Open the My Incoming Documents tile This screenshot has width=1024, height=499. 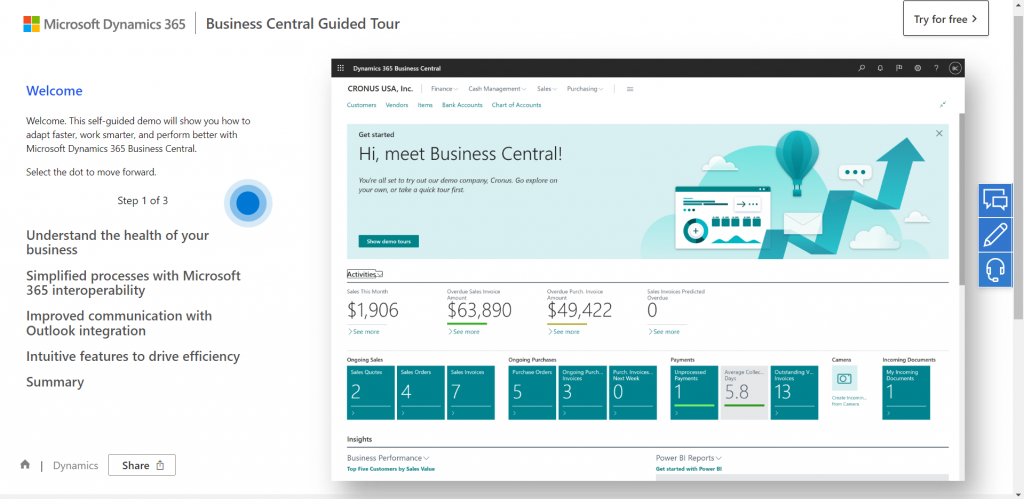[906, 393]
